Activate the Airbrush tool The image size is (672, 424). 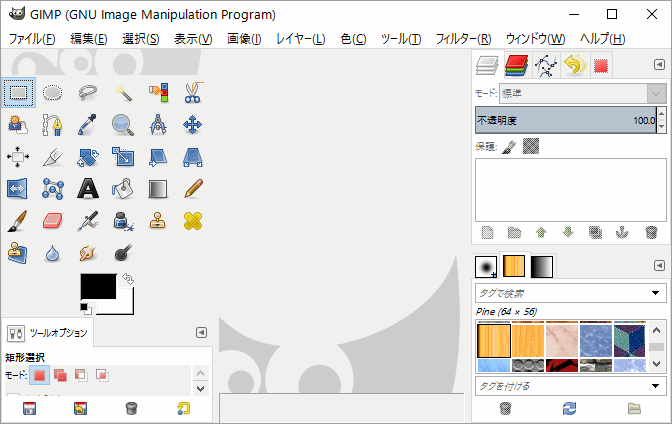click(x=88, y=221)
